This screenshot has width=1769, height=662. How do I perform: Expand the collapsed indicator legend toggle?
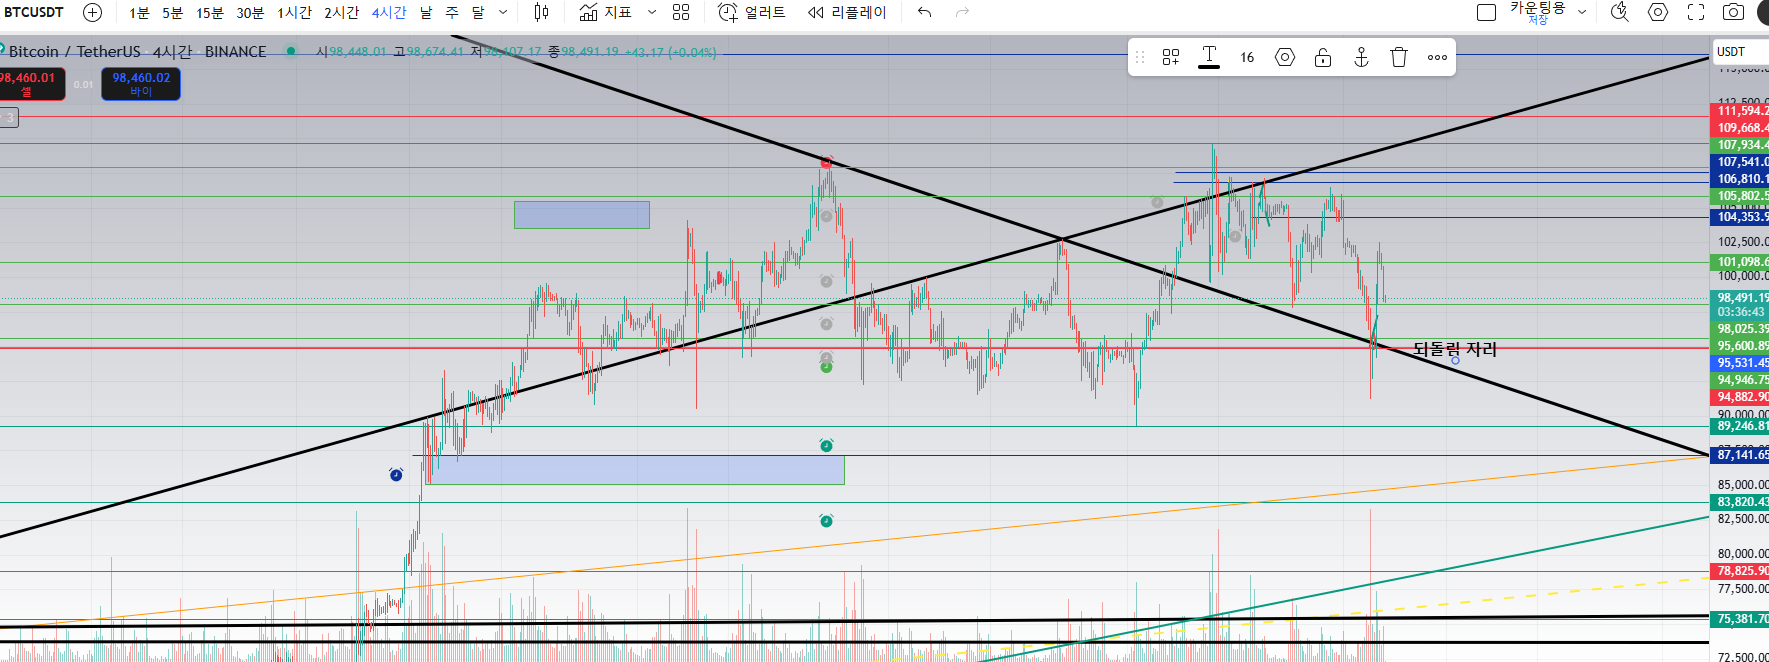tap(9, 118)
